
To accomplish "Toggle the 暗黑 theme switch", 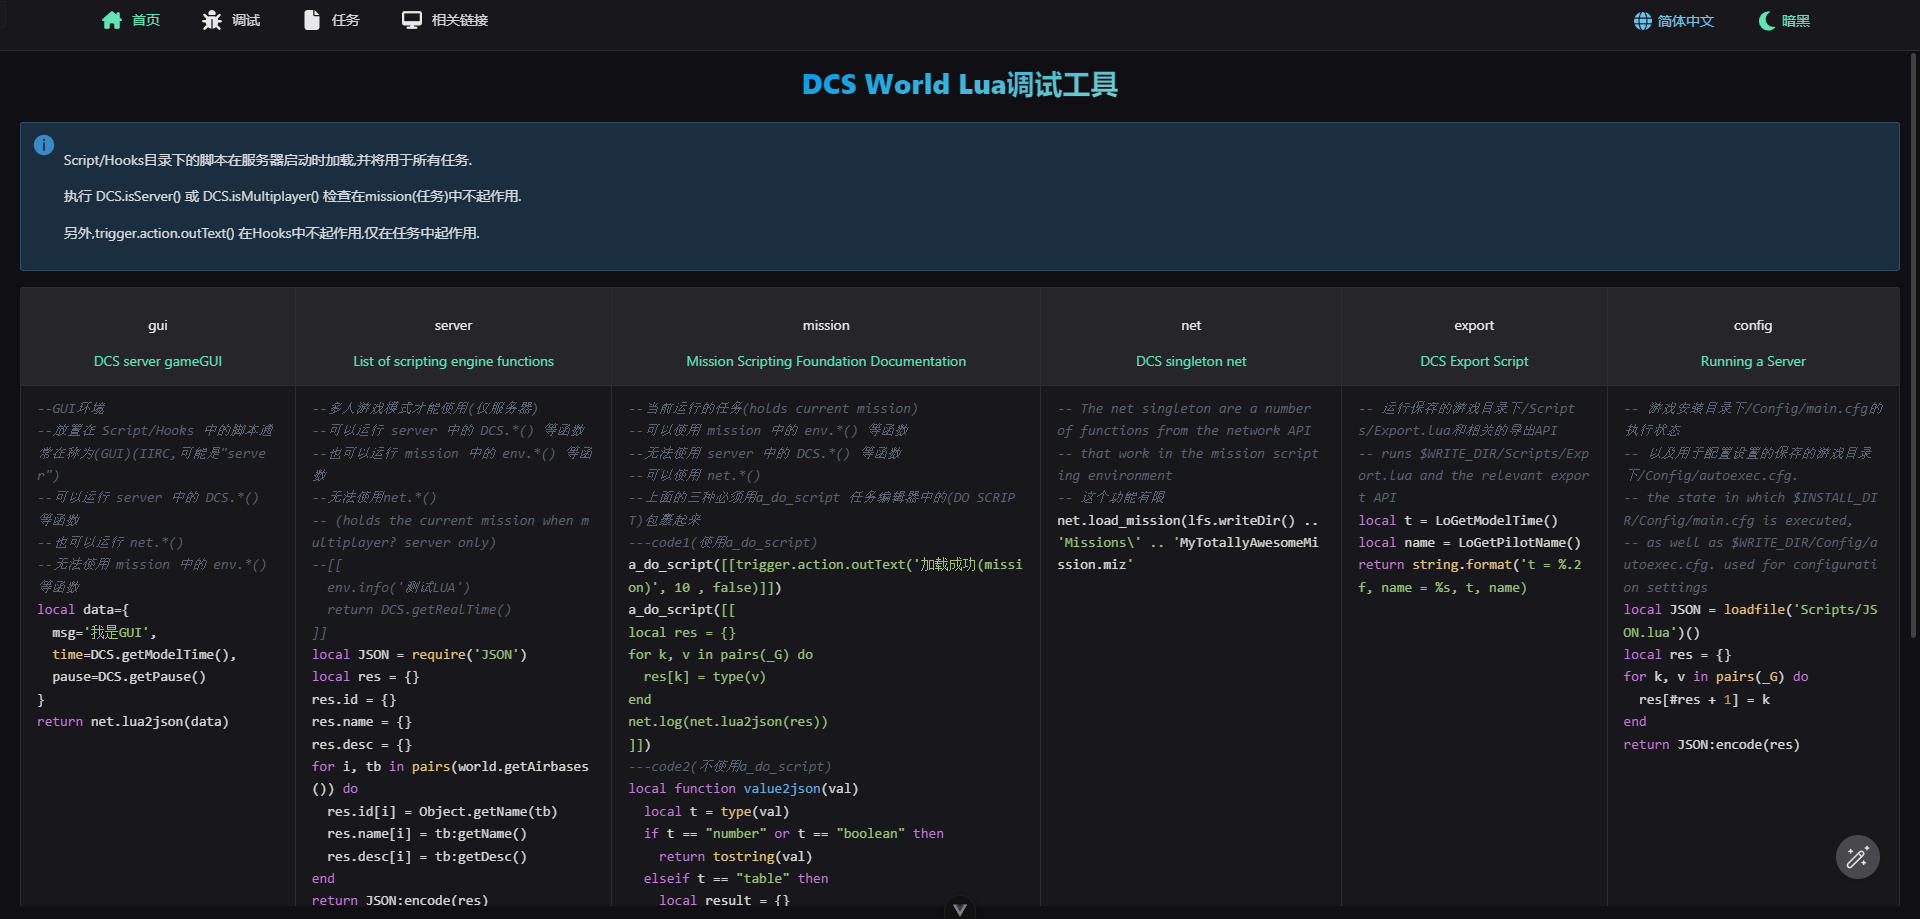I will point(1796,21).
